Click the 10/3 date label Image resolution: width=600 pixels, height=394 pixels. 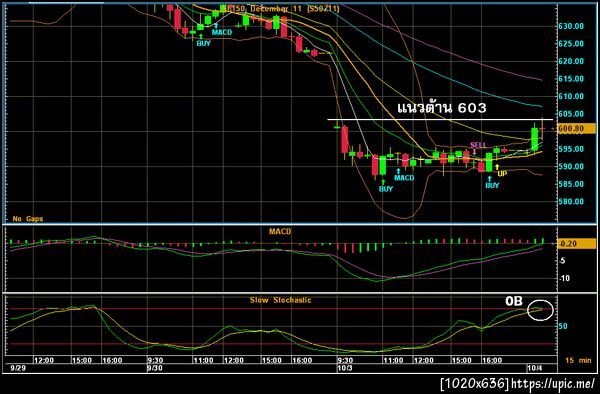point(344,368)
